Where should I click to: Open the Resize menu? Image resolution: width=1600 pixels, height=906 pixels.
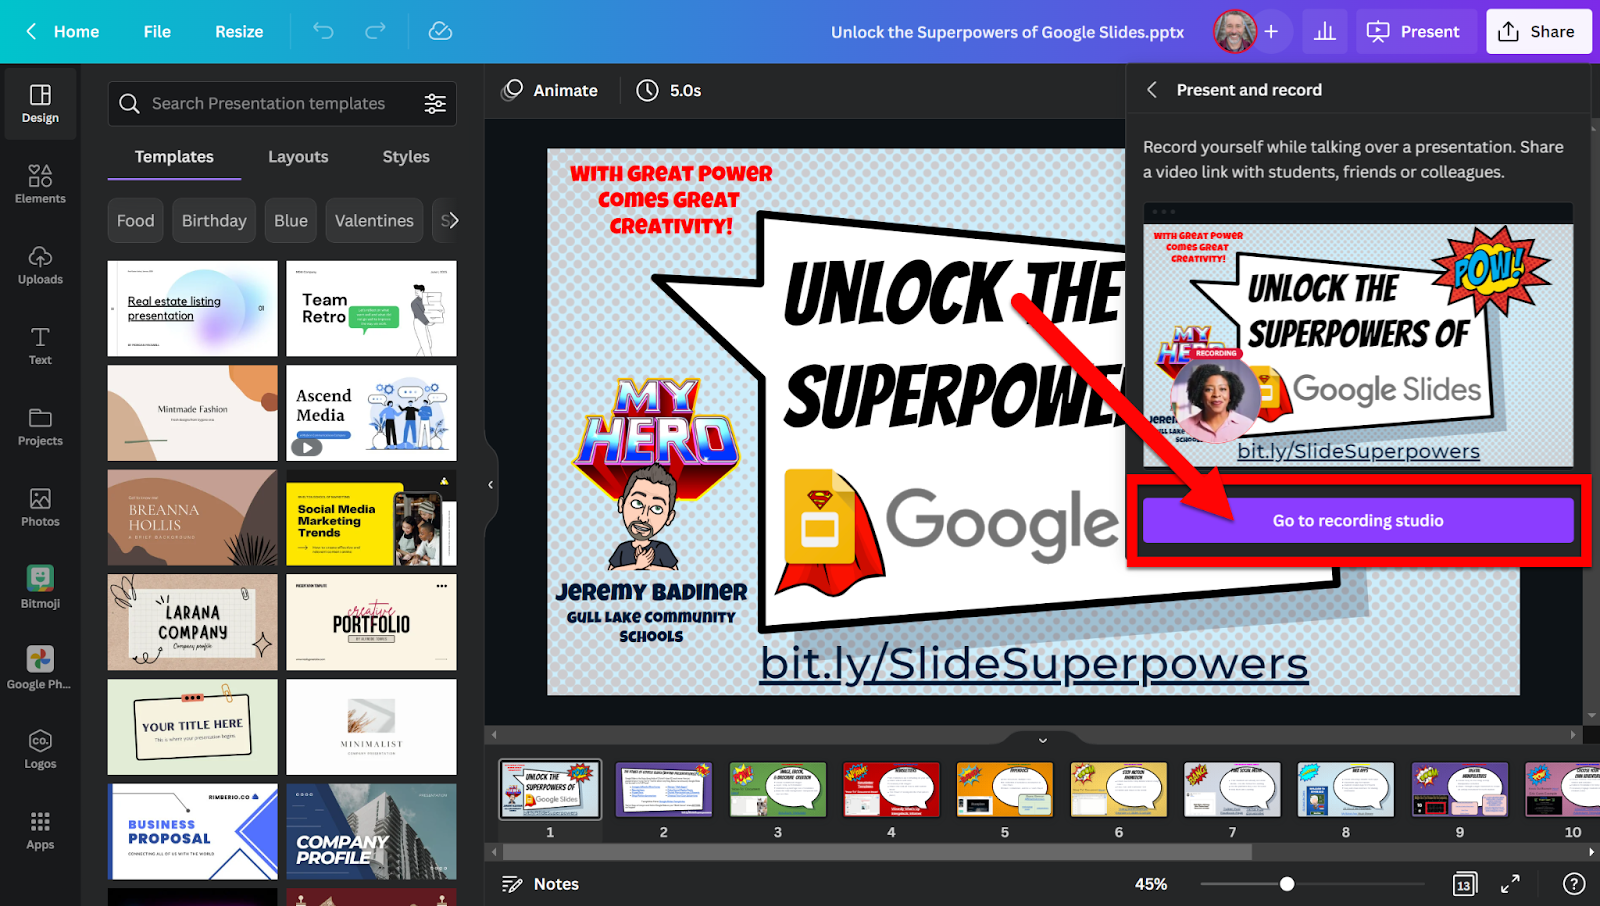[239, 32]
